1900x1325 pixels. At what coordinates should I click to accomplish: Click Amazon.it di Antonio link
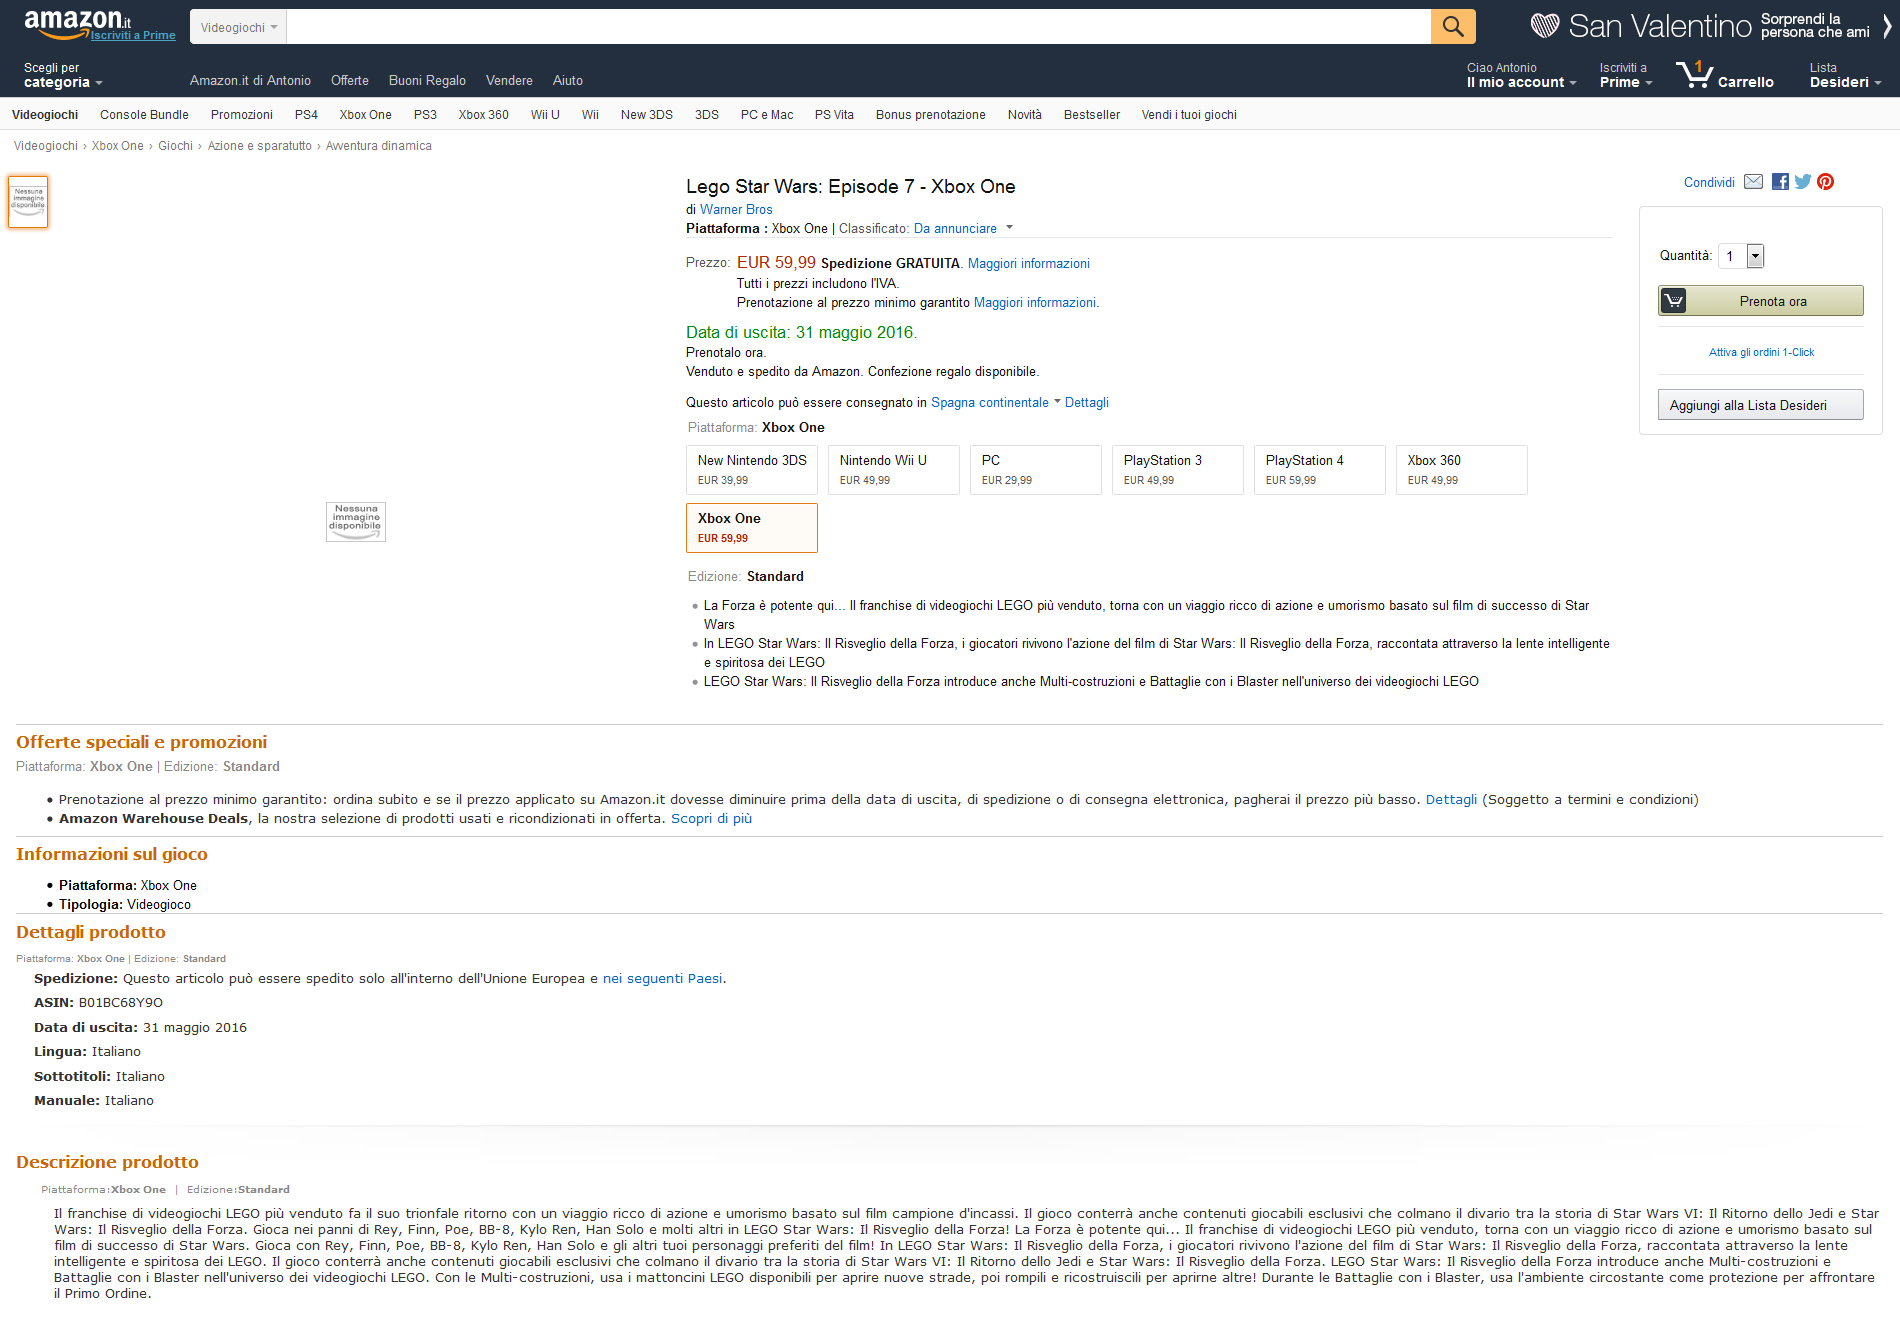pos(250,81)
